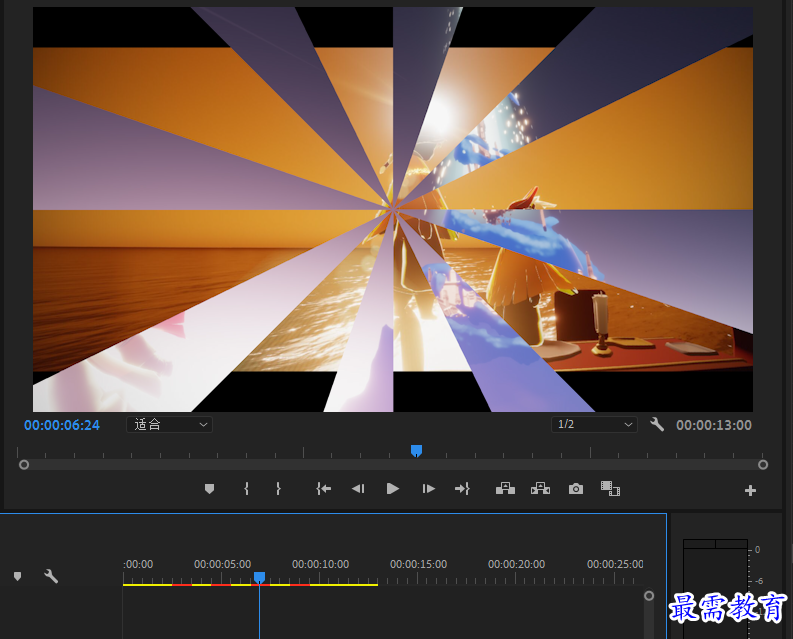Go to In point button
Viewport: 793px width, 639px height.
[323, 489]
